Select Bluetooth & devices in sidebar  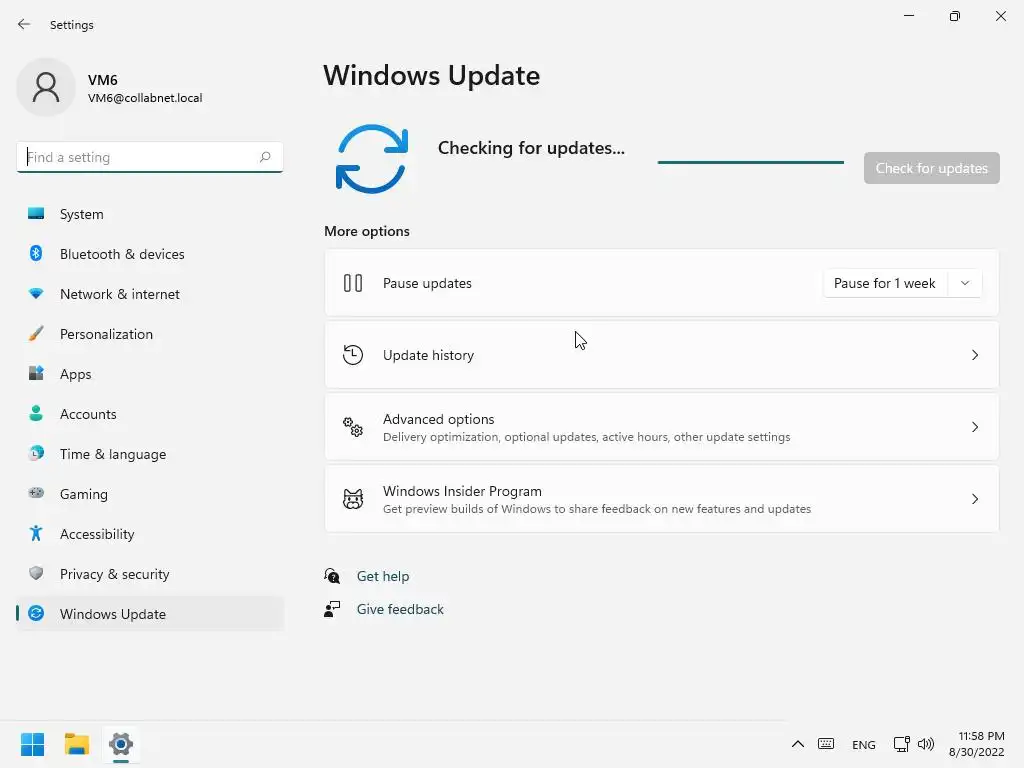coord(150,253)
